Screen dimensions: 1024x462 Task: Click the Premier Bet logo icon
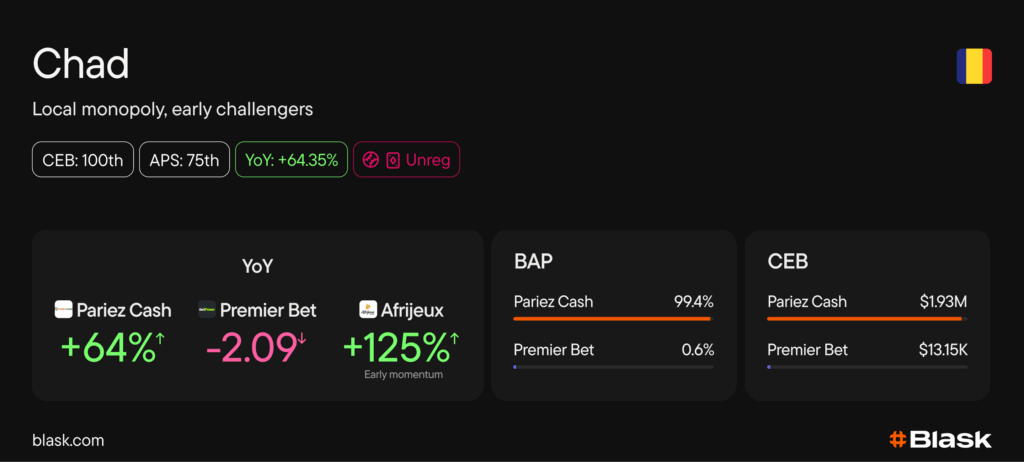point(207,310)
